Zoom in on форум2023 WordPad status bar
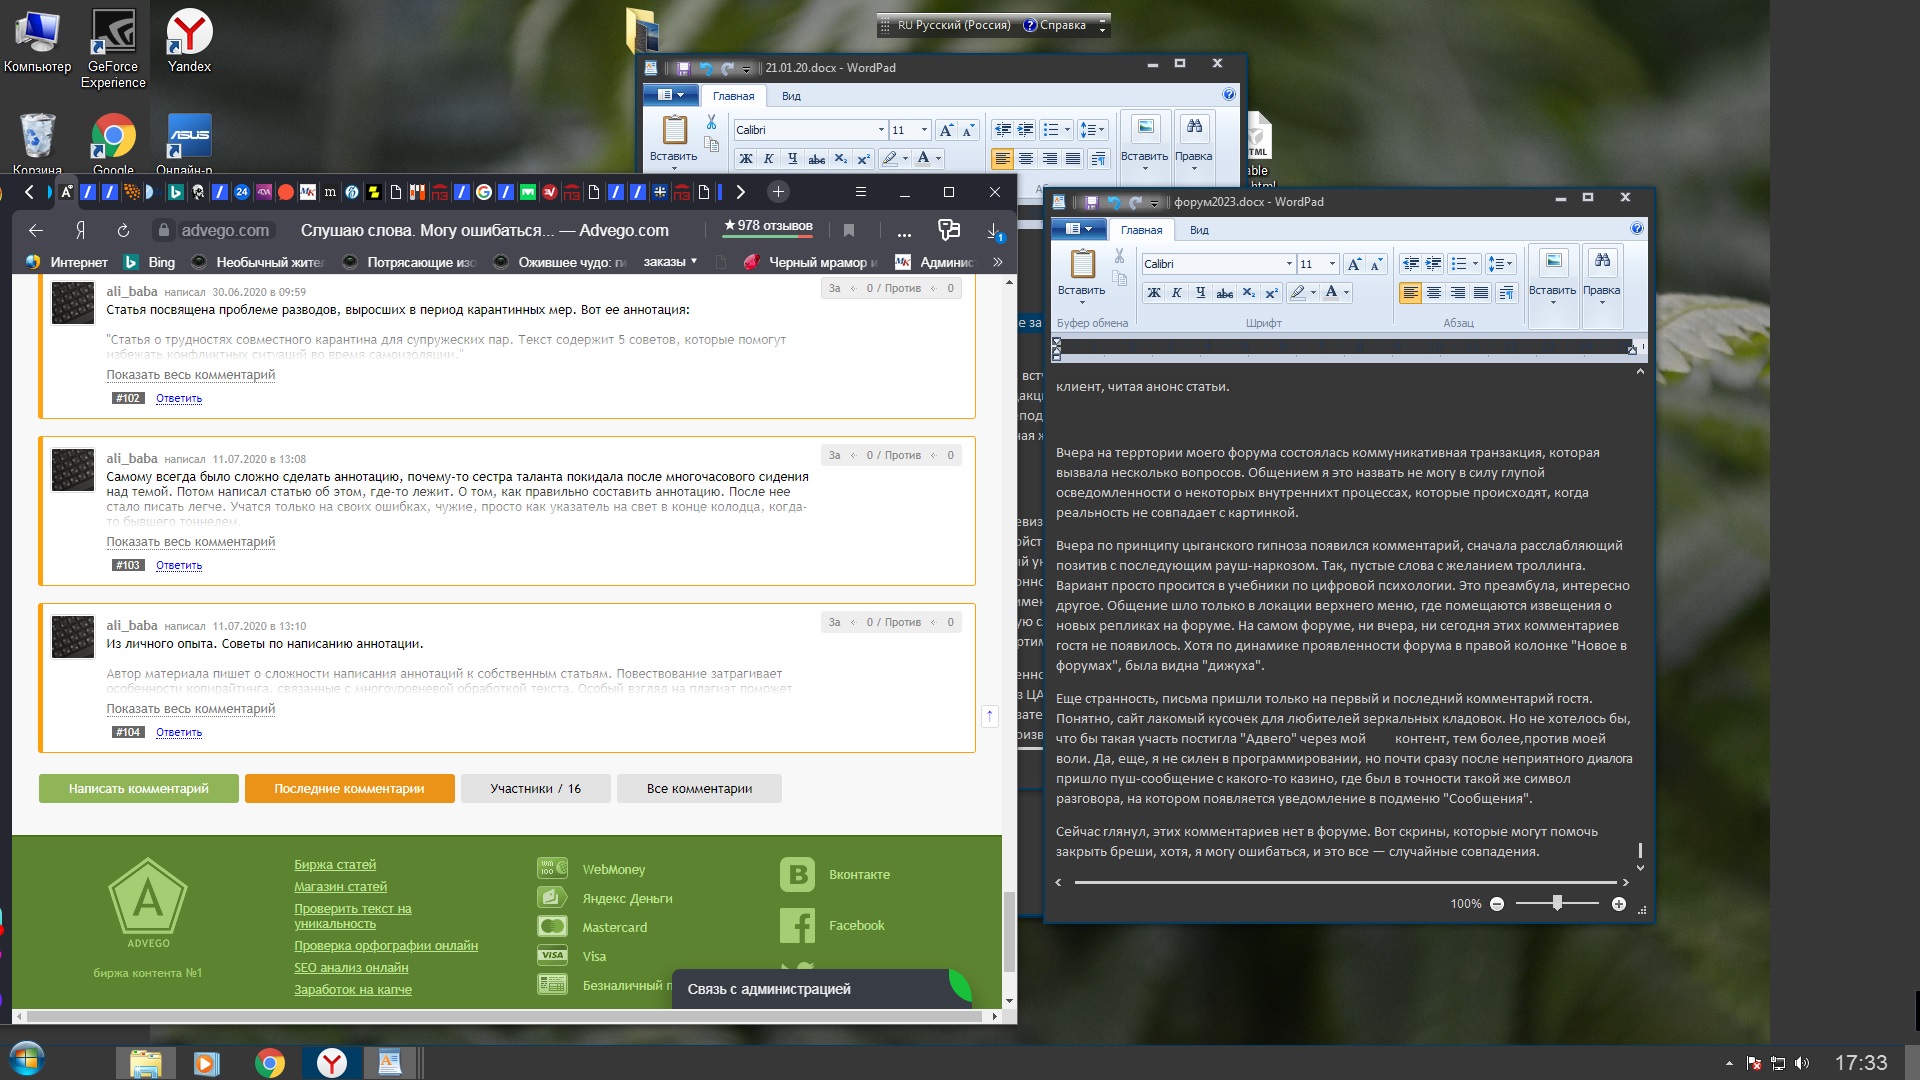1920x1080 pixels. (x=1619, y=904)
